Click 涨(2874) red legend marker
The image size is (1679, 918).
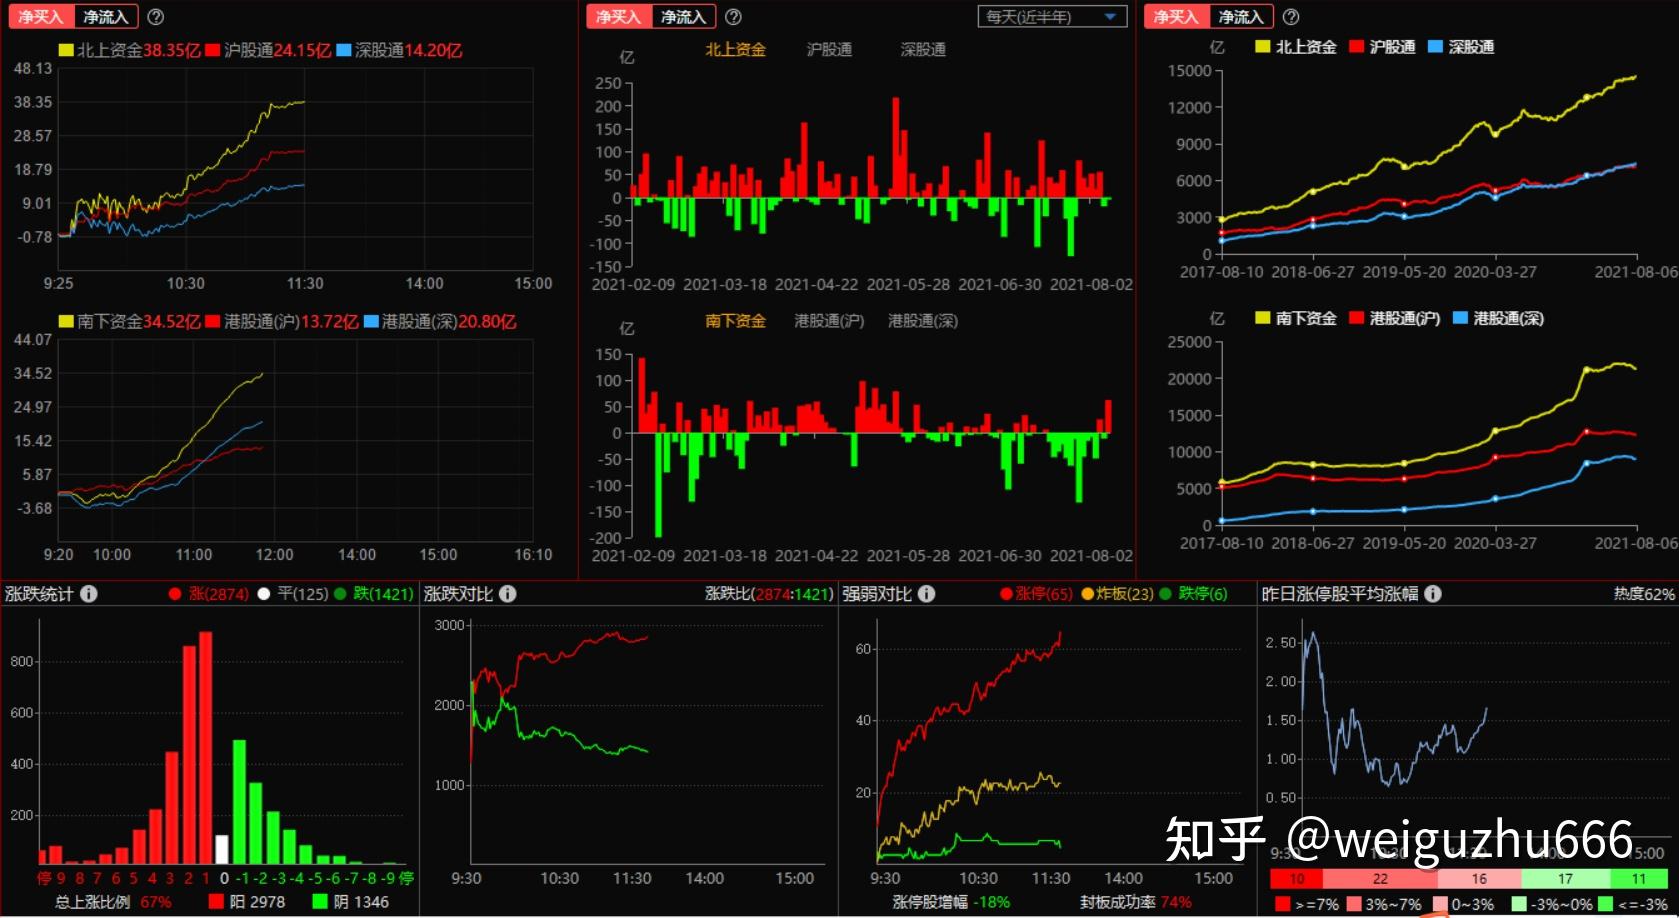[x=175, y=594]
